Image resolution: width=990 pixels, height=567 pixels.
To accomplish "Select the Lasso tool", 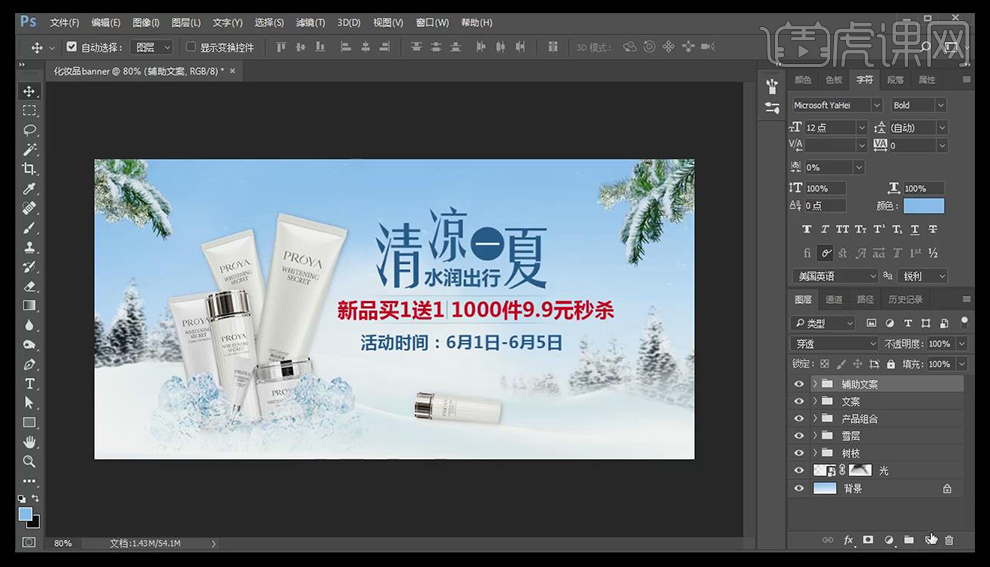I will point(29,130).
